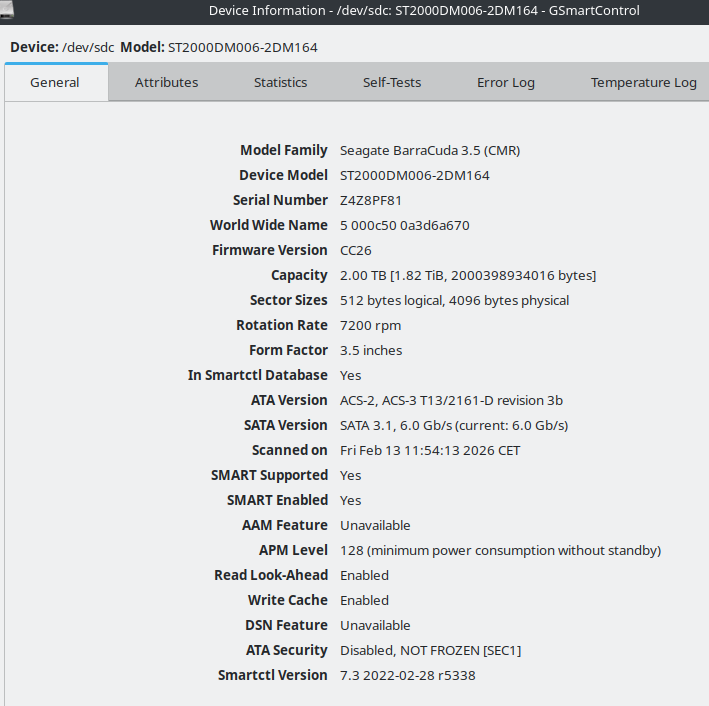
Task: Click the APM Level label
Action: (293, 550)
